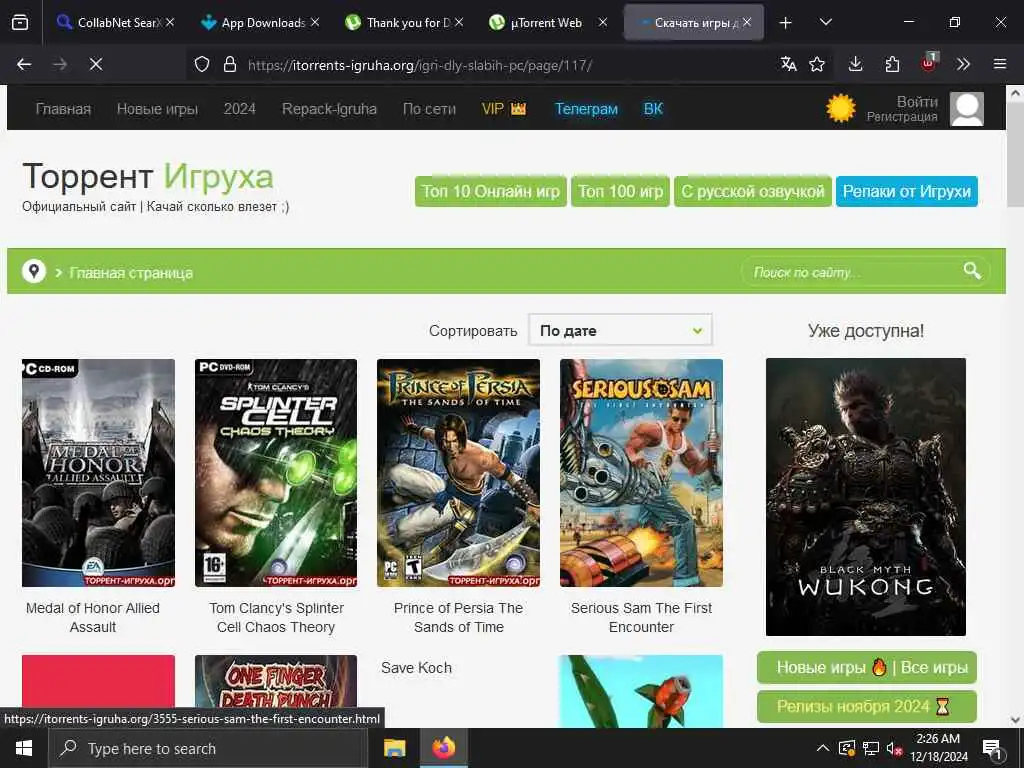Show more tools overflow chevrons
The height and width of the screenshot is (768, 1024).
tap(963, 64)
